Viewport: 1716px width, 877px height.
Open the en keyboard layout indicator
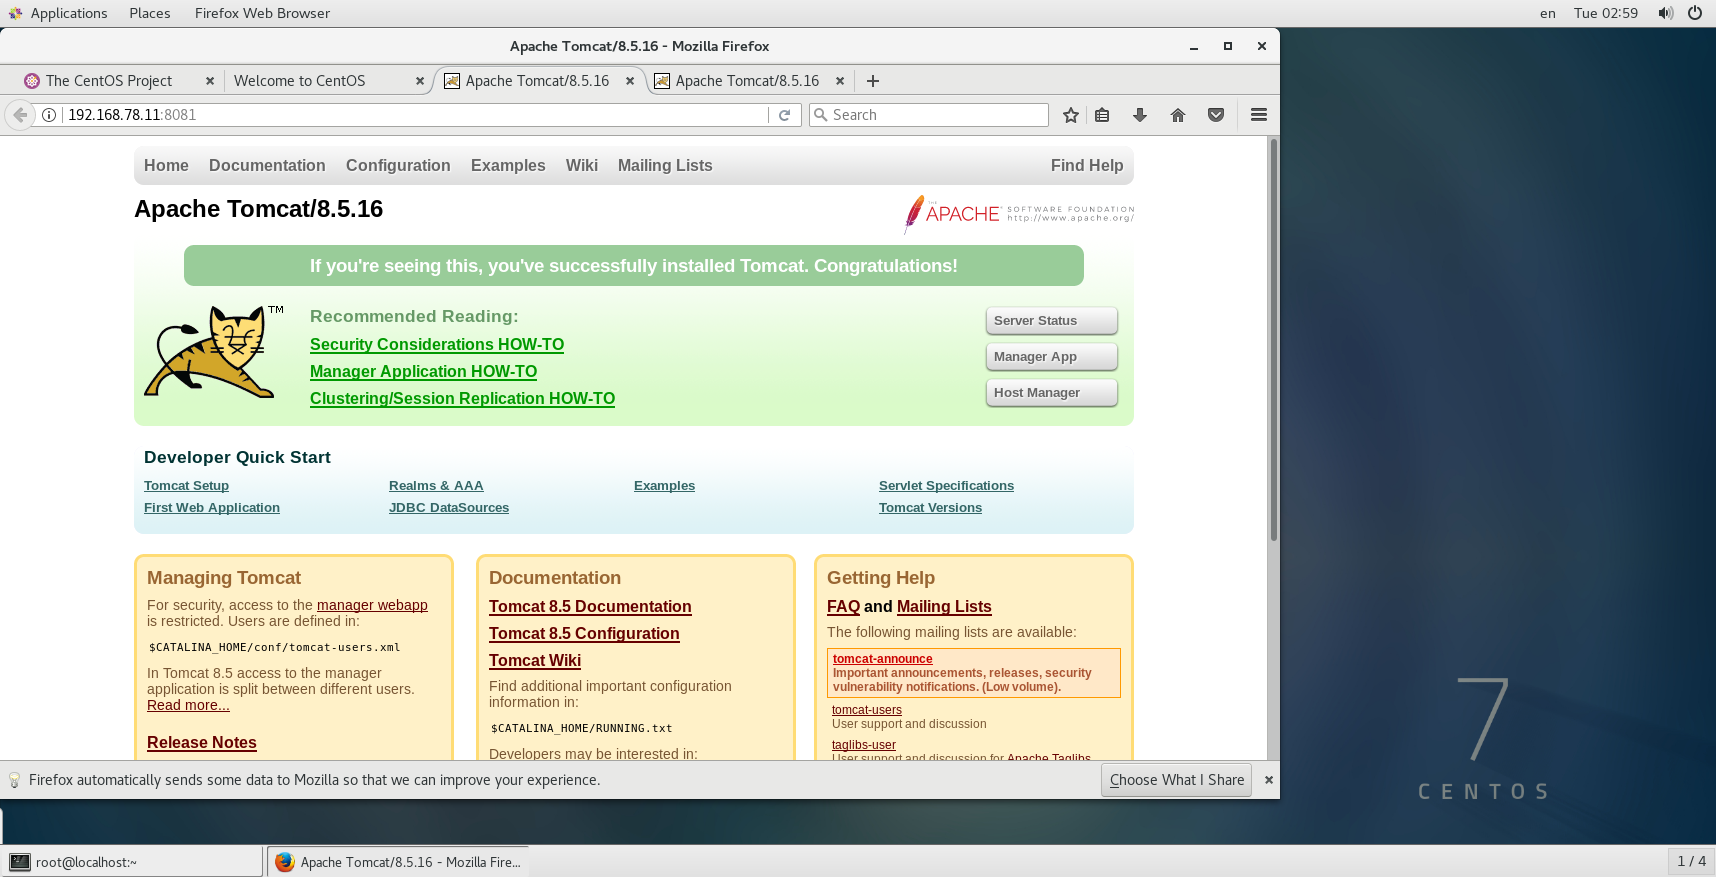pos(1548,13)
